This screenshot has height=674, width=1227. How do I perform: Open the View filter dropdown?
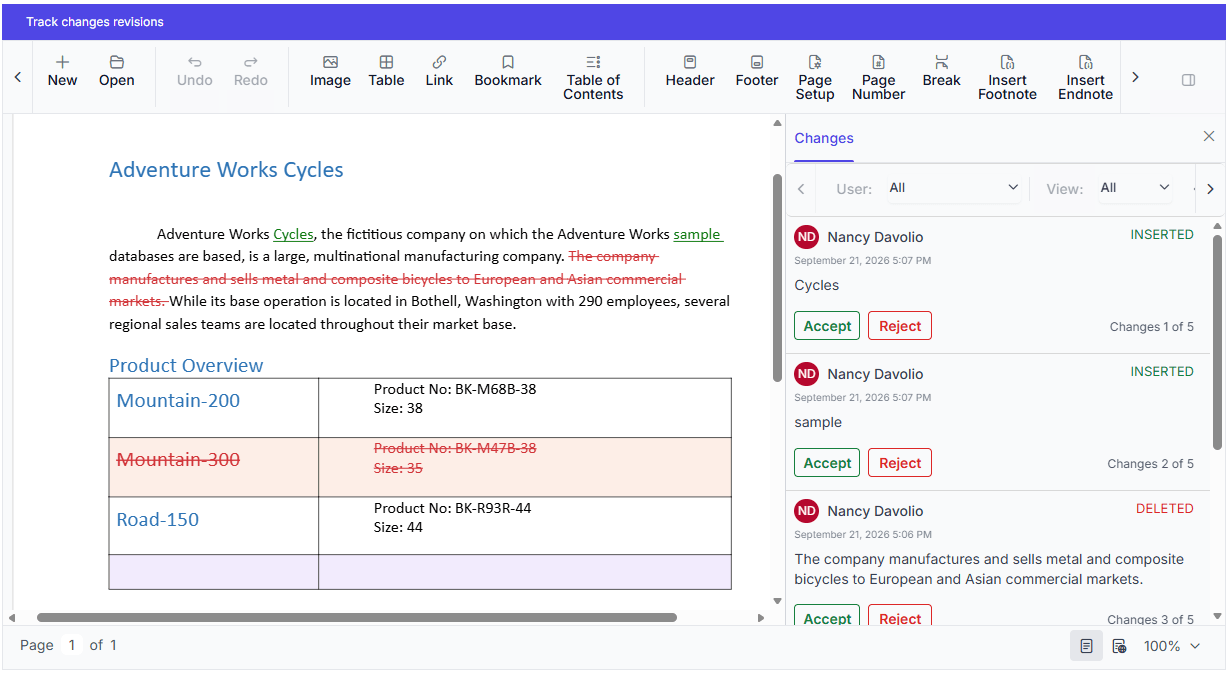1135,188
